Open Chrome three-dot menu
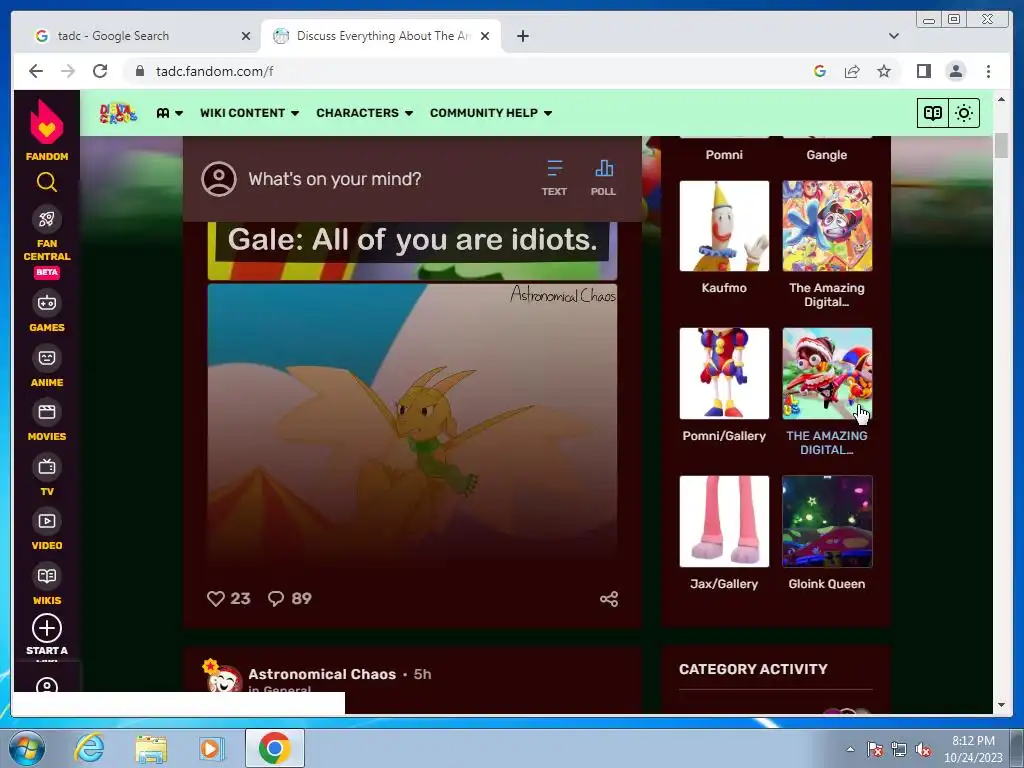Image resolution: width=1024 pixels, height=768 pixels. click(988, 71)
